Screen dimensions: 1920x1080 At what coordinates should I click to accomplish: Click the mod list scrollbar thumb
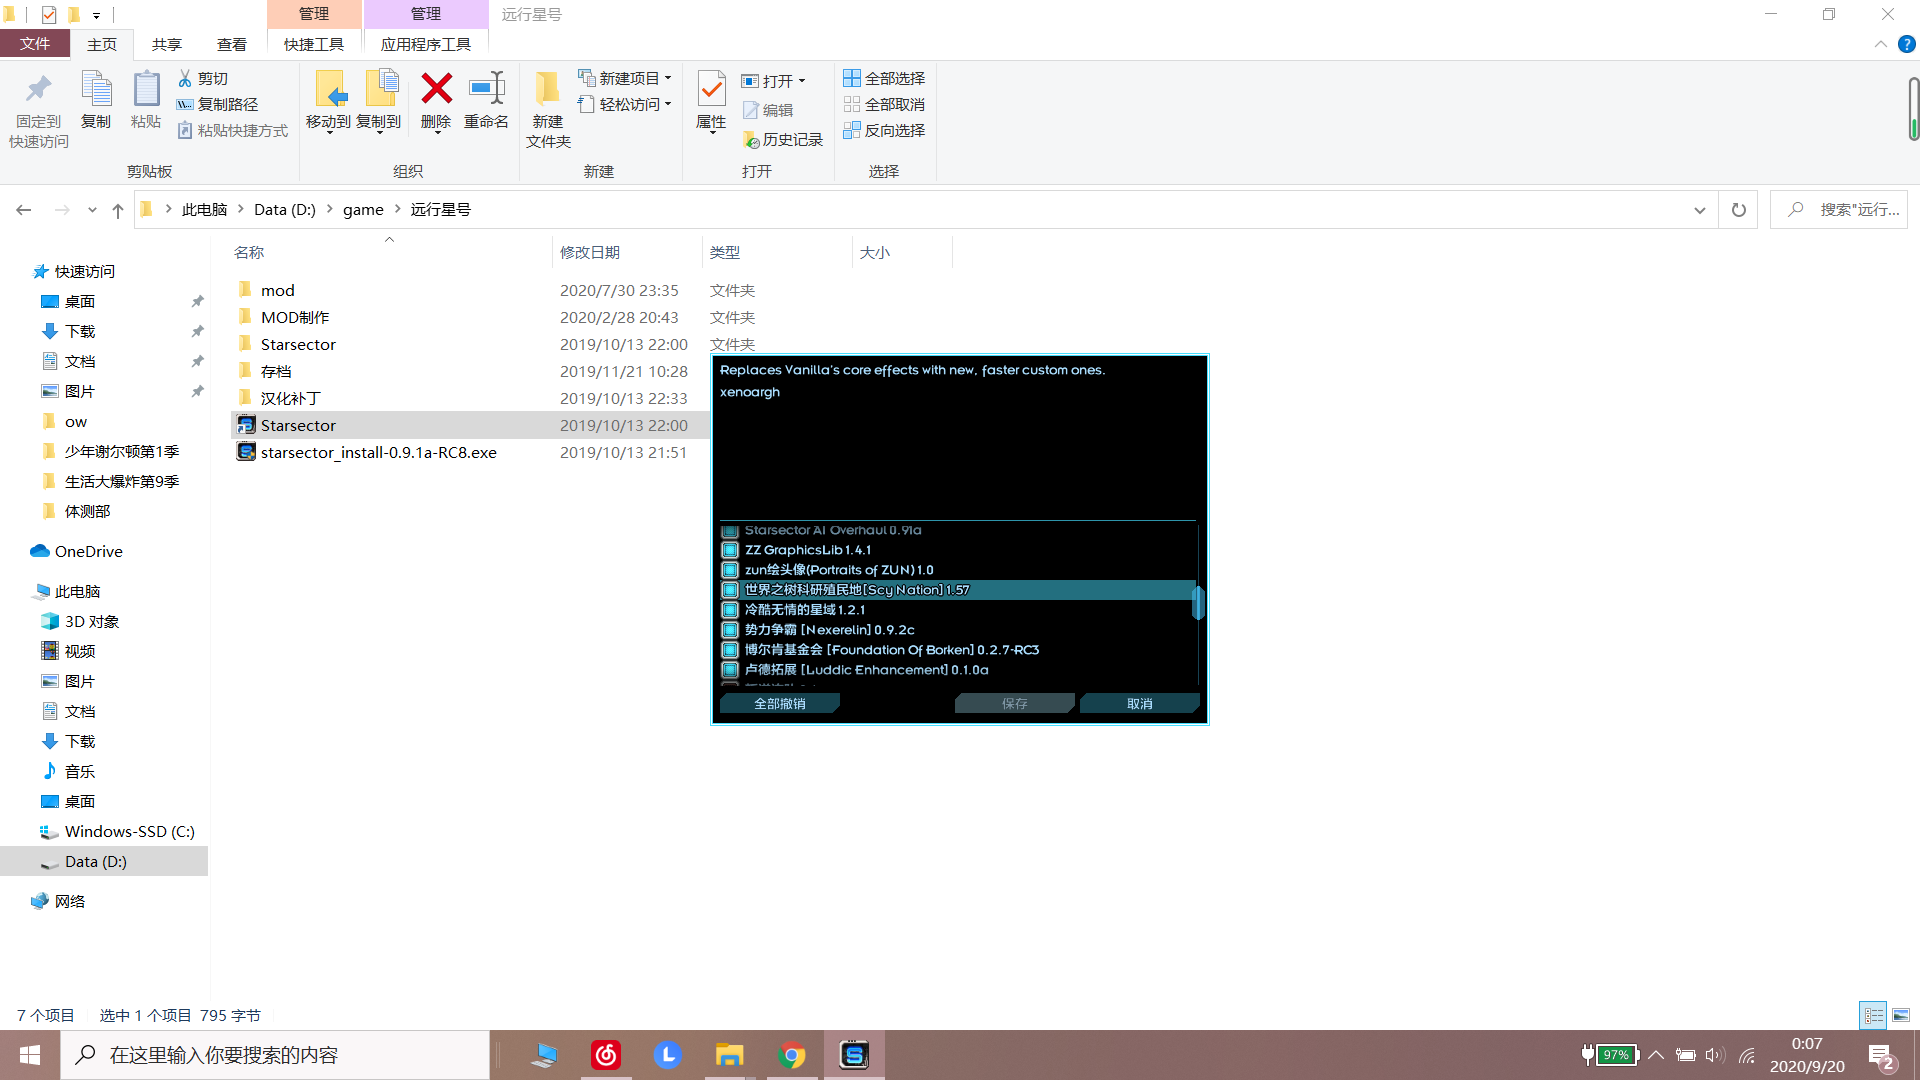1197,602
